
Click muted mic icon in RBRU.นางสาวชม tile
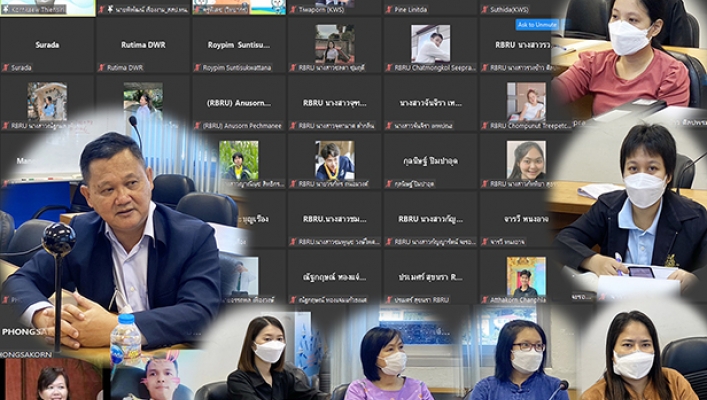294,242
